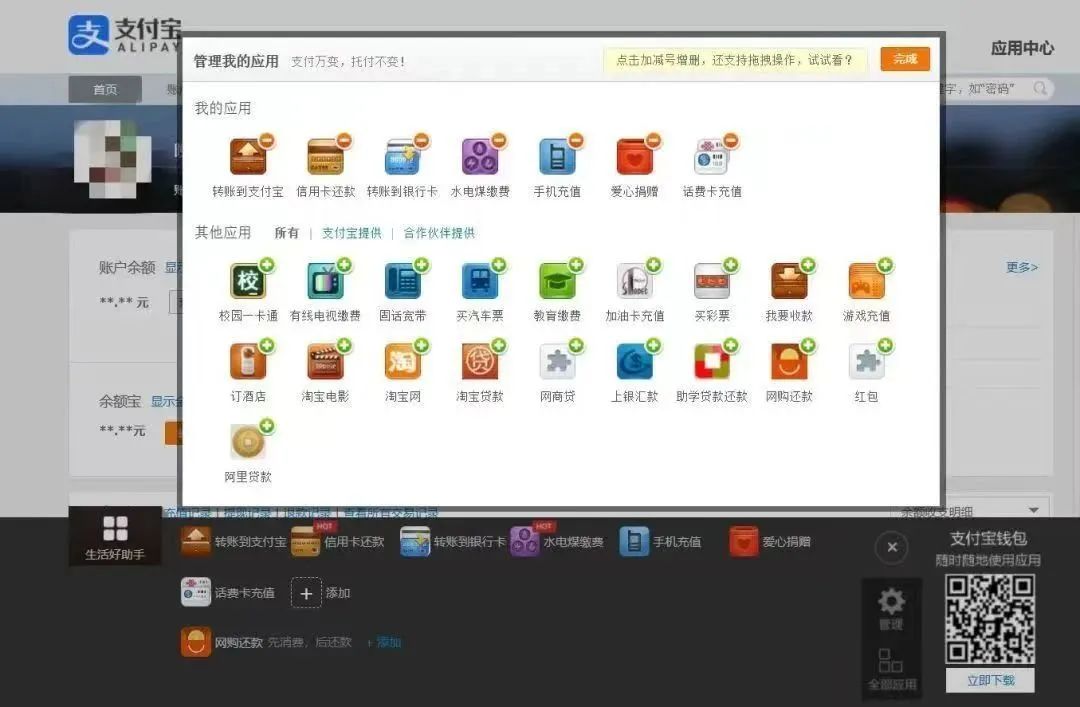Viewport: 1080px width, 707px height.
Task: Open the 淘宝电影 movie icon
Action: coord(325,362)
